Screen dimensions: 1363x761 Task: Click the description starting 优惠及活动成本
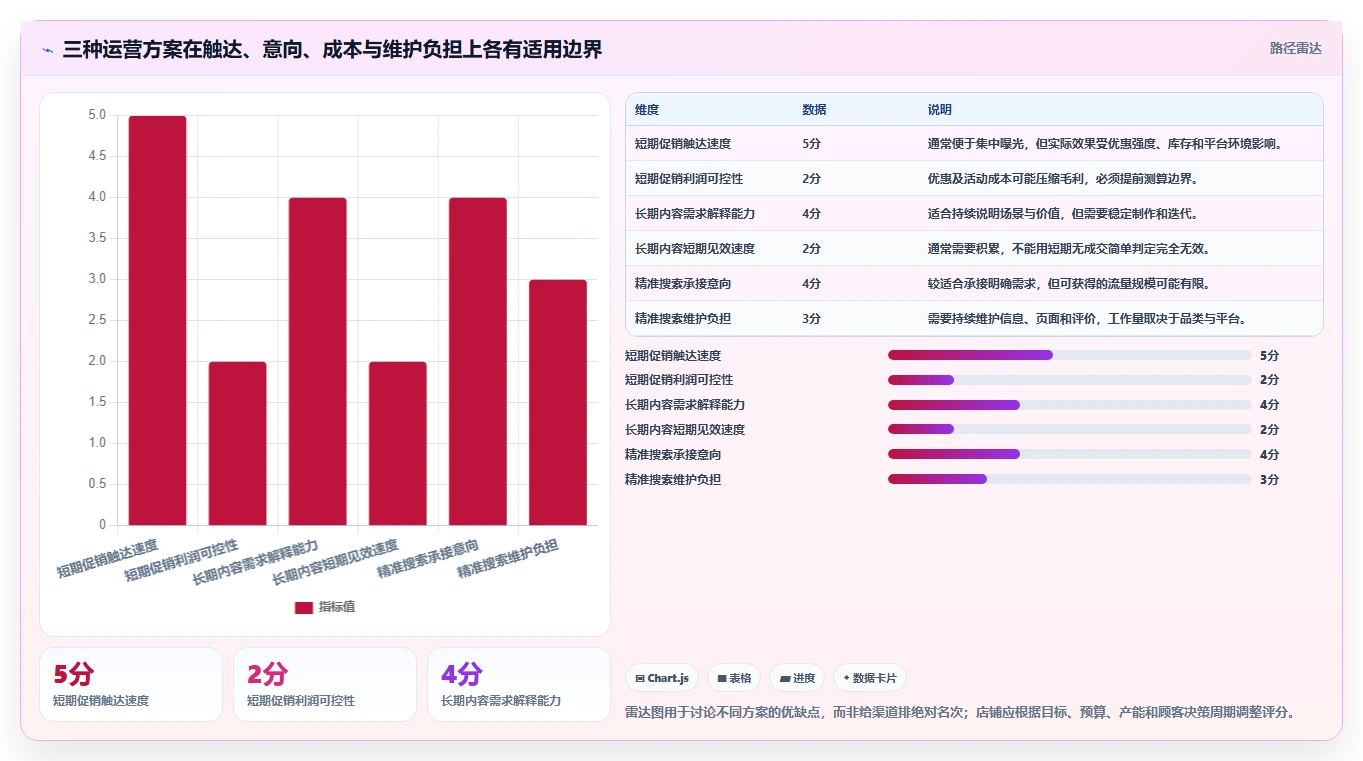coord(1063,178)
